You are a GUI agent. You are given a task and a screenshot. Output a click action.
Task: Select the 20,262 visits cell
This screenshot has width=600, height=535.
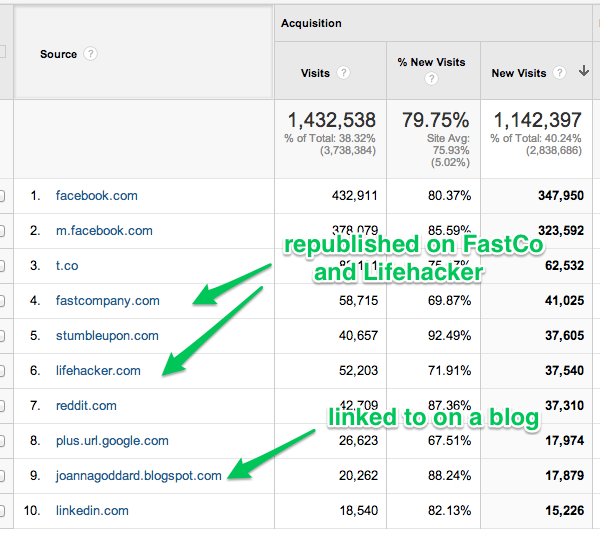coord(358,476)
